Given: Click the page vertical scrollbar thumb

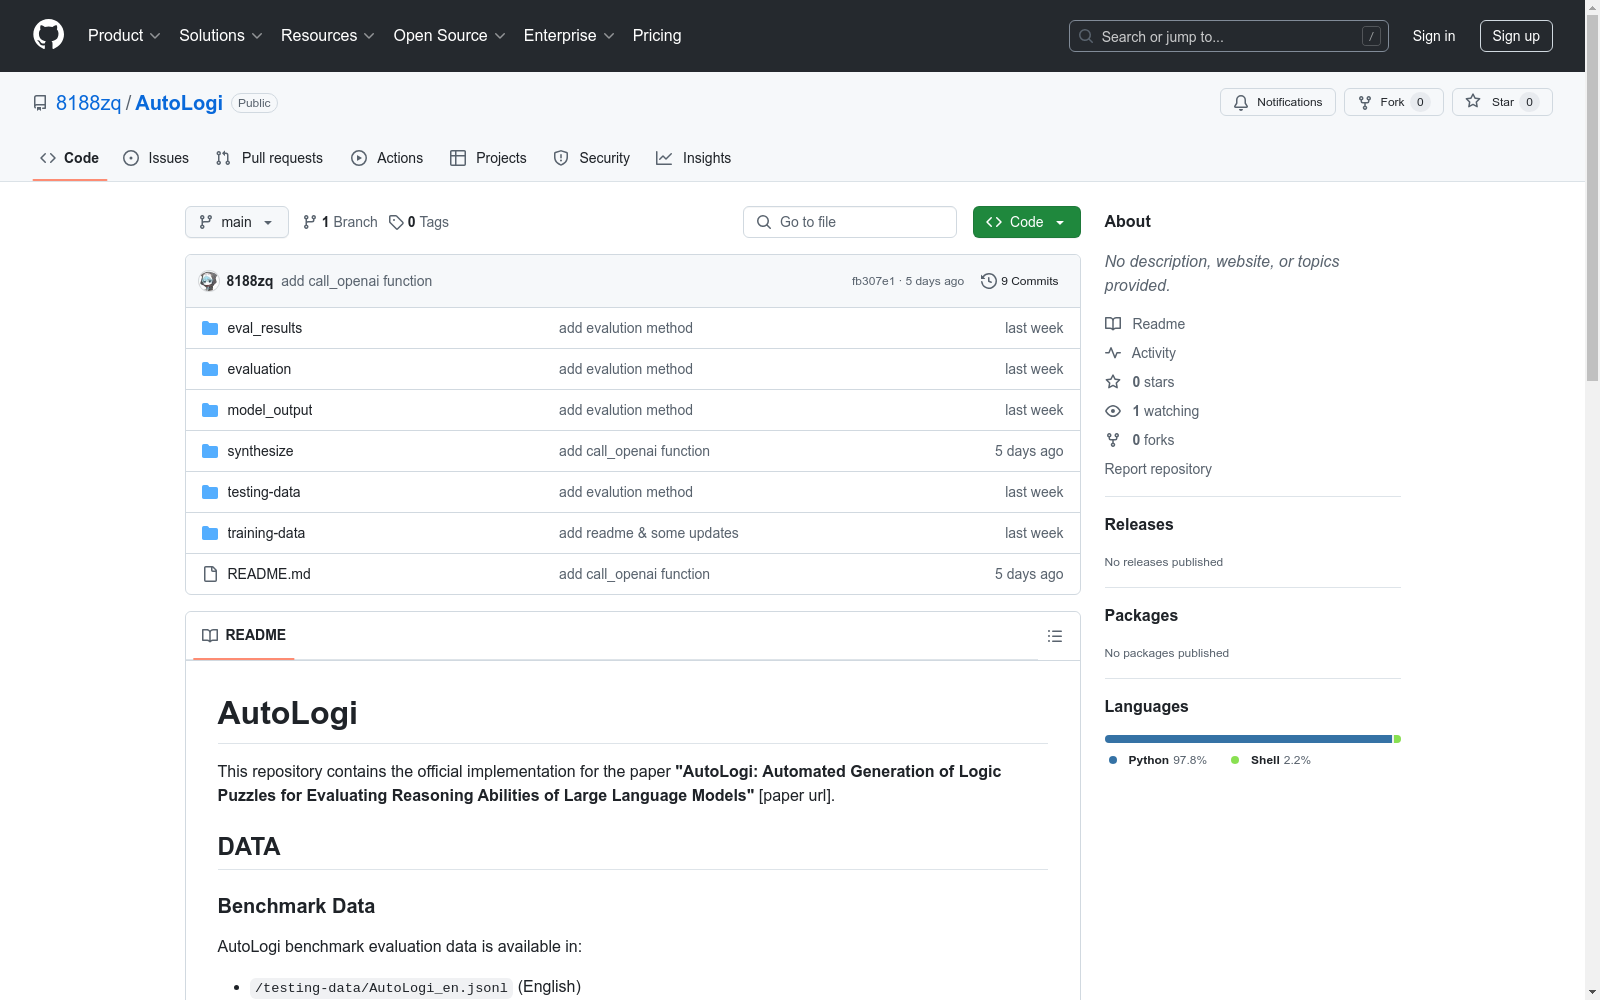Looking at the screenshot, I should [x=1592, y=198].
